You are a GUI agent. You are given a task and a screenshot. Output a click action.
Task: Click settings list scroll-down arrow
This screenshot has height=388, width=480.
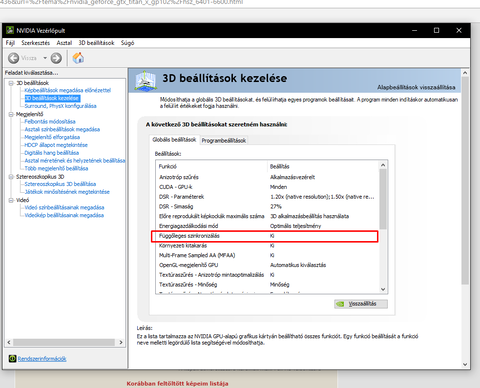pos(383,289)
